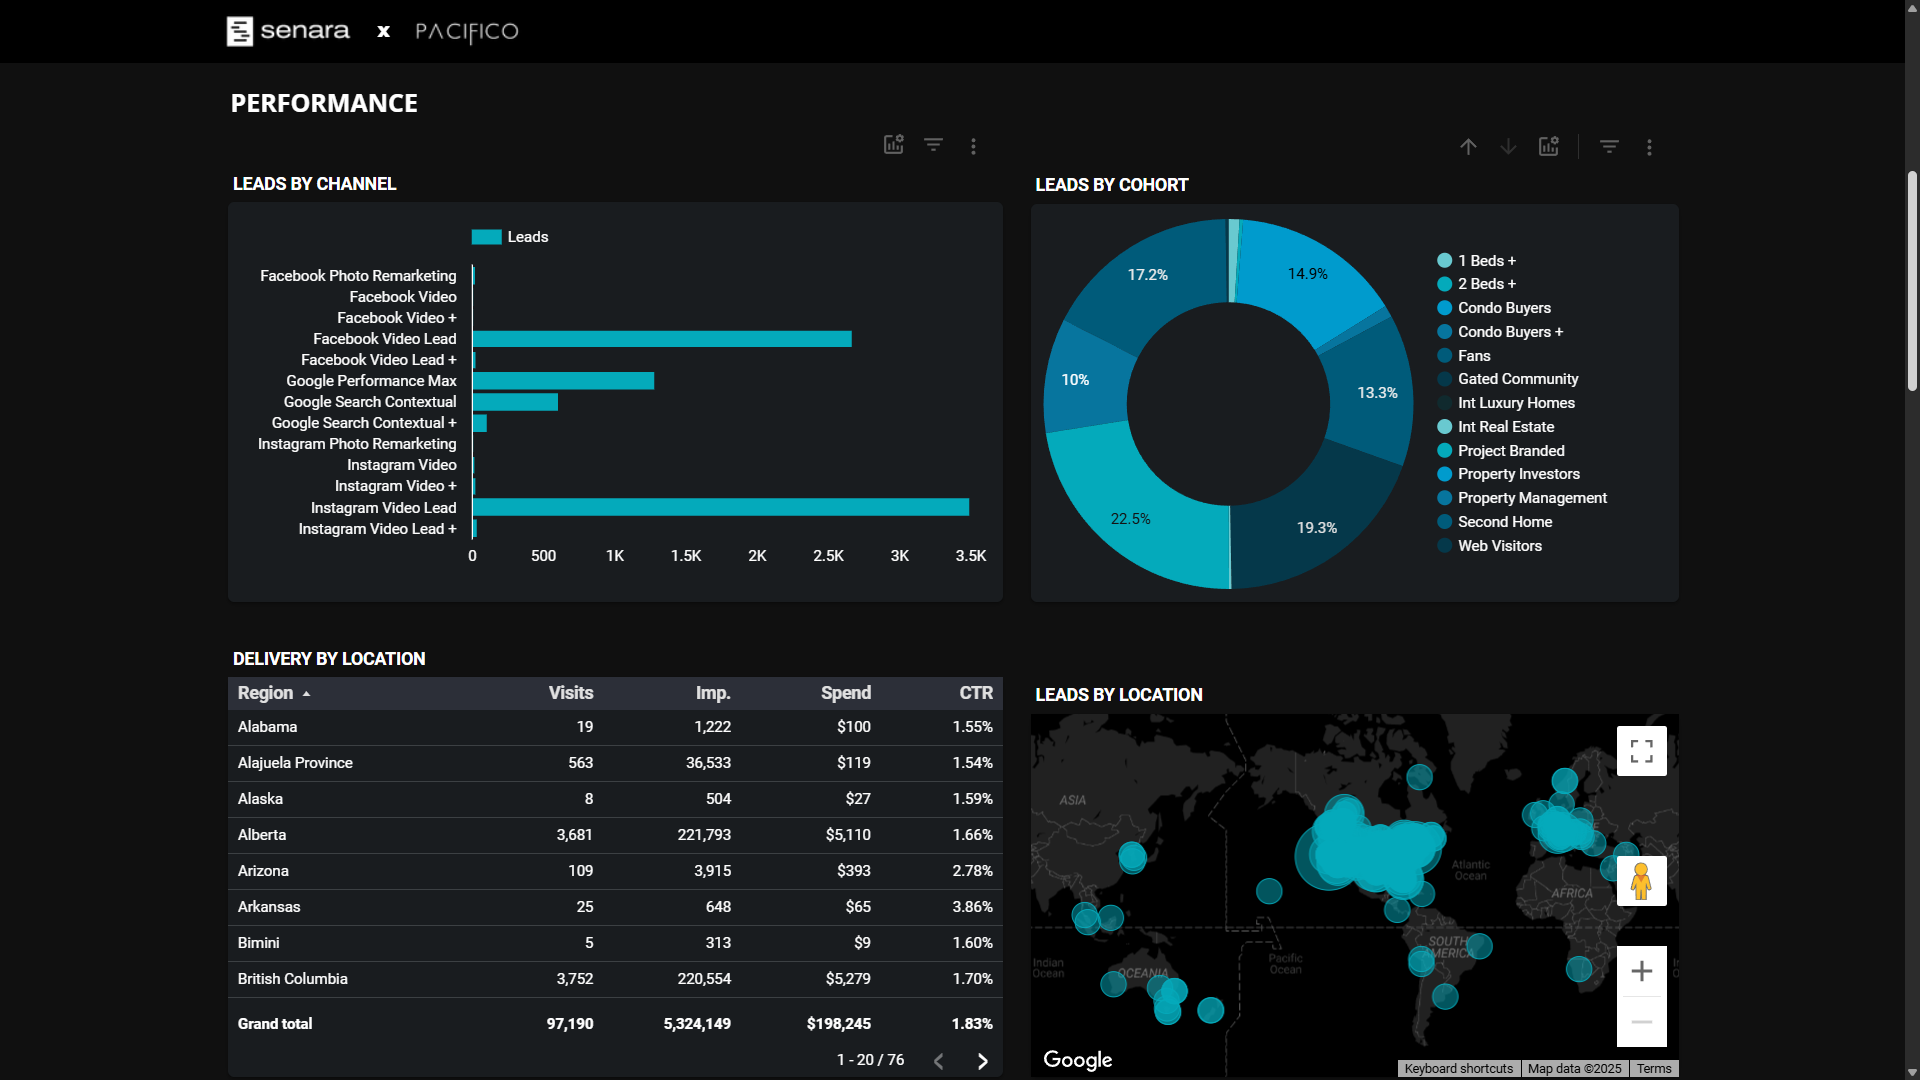Open three-dot menu above Leads by Channel

tap(973, 146)
